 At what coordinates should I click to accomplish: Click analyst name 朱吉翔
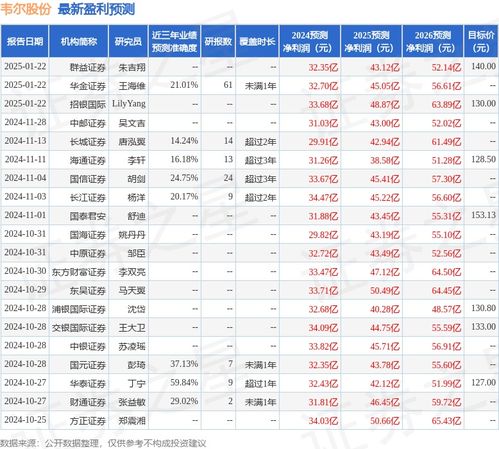tap(132, 68)
